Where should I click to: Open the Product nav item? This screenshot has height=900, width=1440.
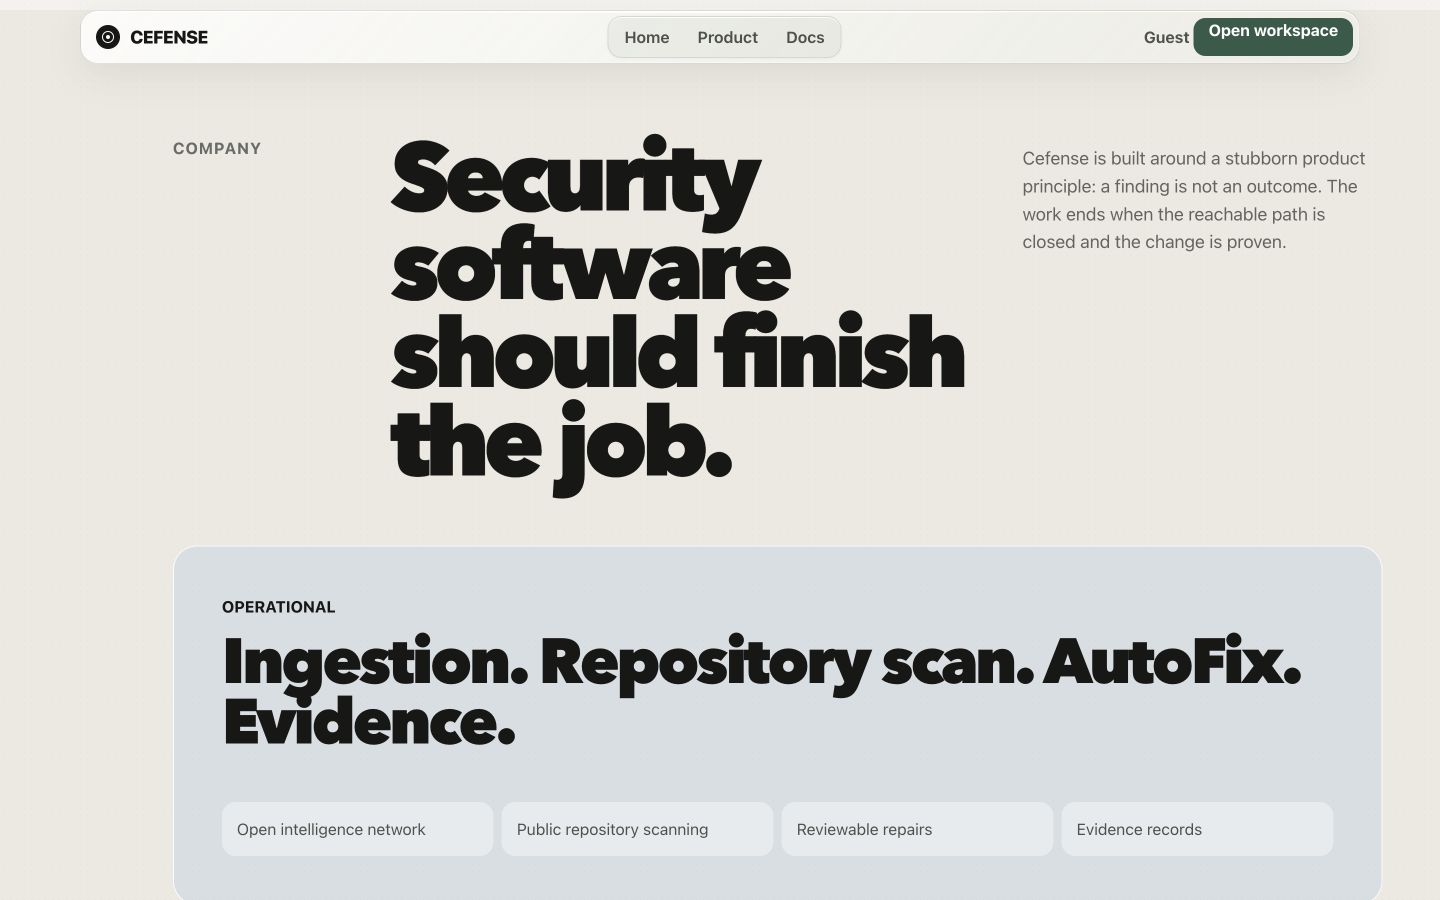click(x=727, y=37)
